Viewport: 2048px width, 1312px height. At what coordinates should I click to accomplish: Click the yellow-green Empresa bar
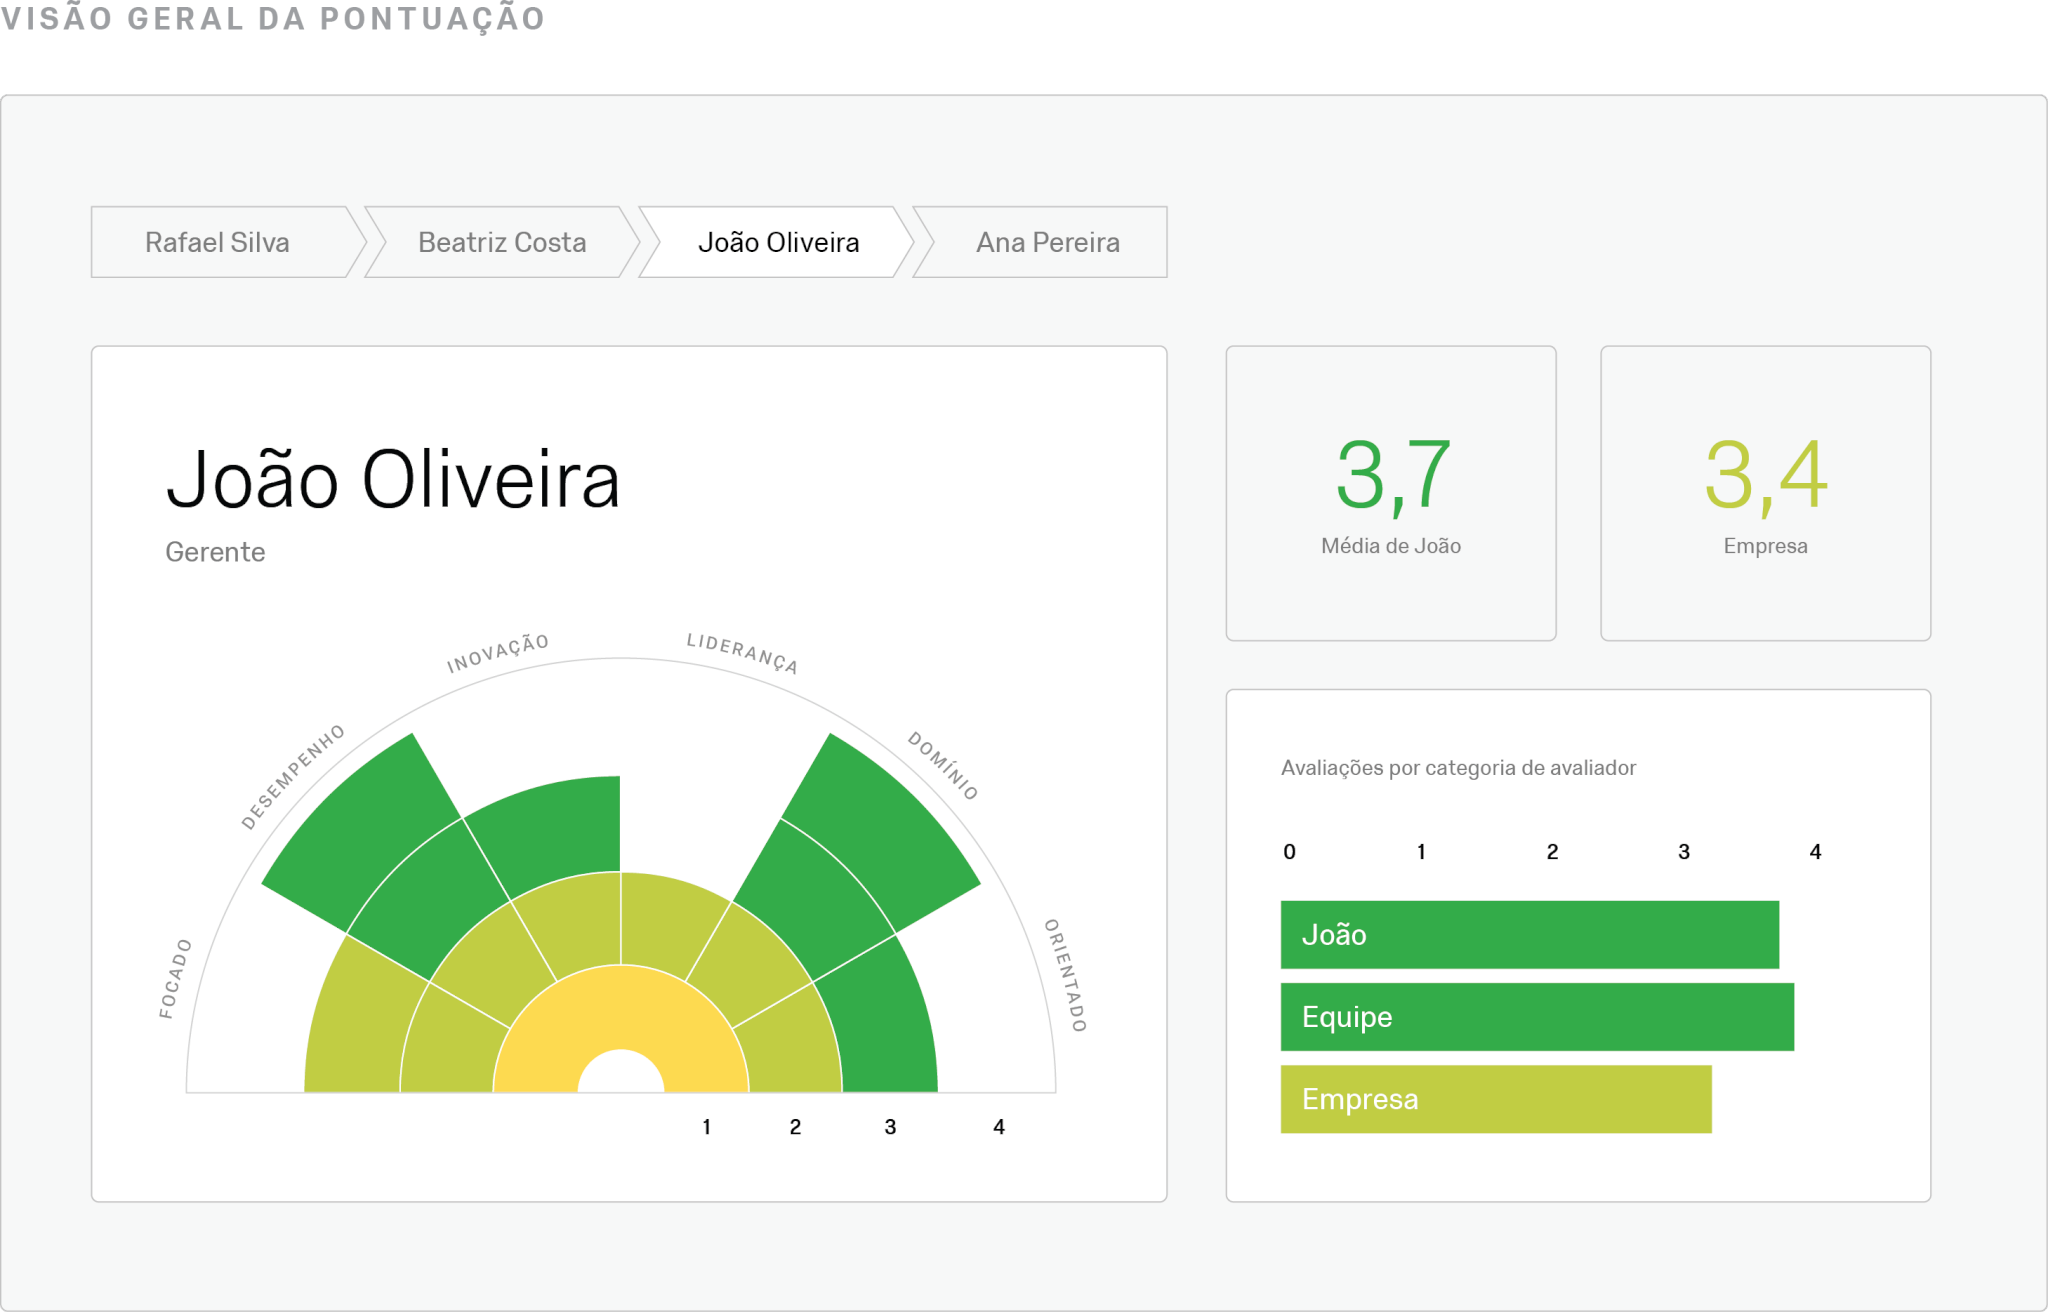tap(1495, 1099)
